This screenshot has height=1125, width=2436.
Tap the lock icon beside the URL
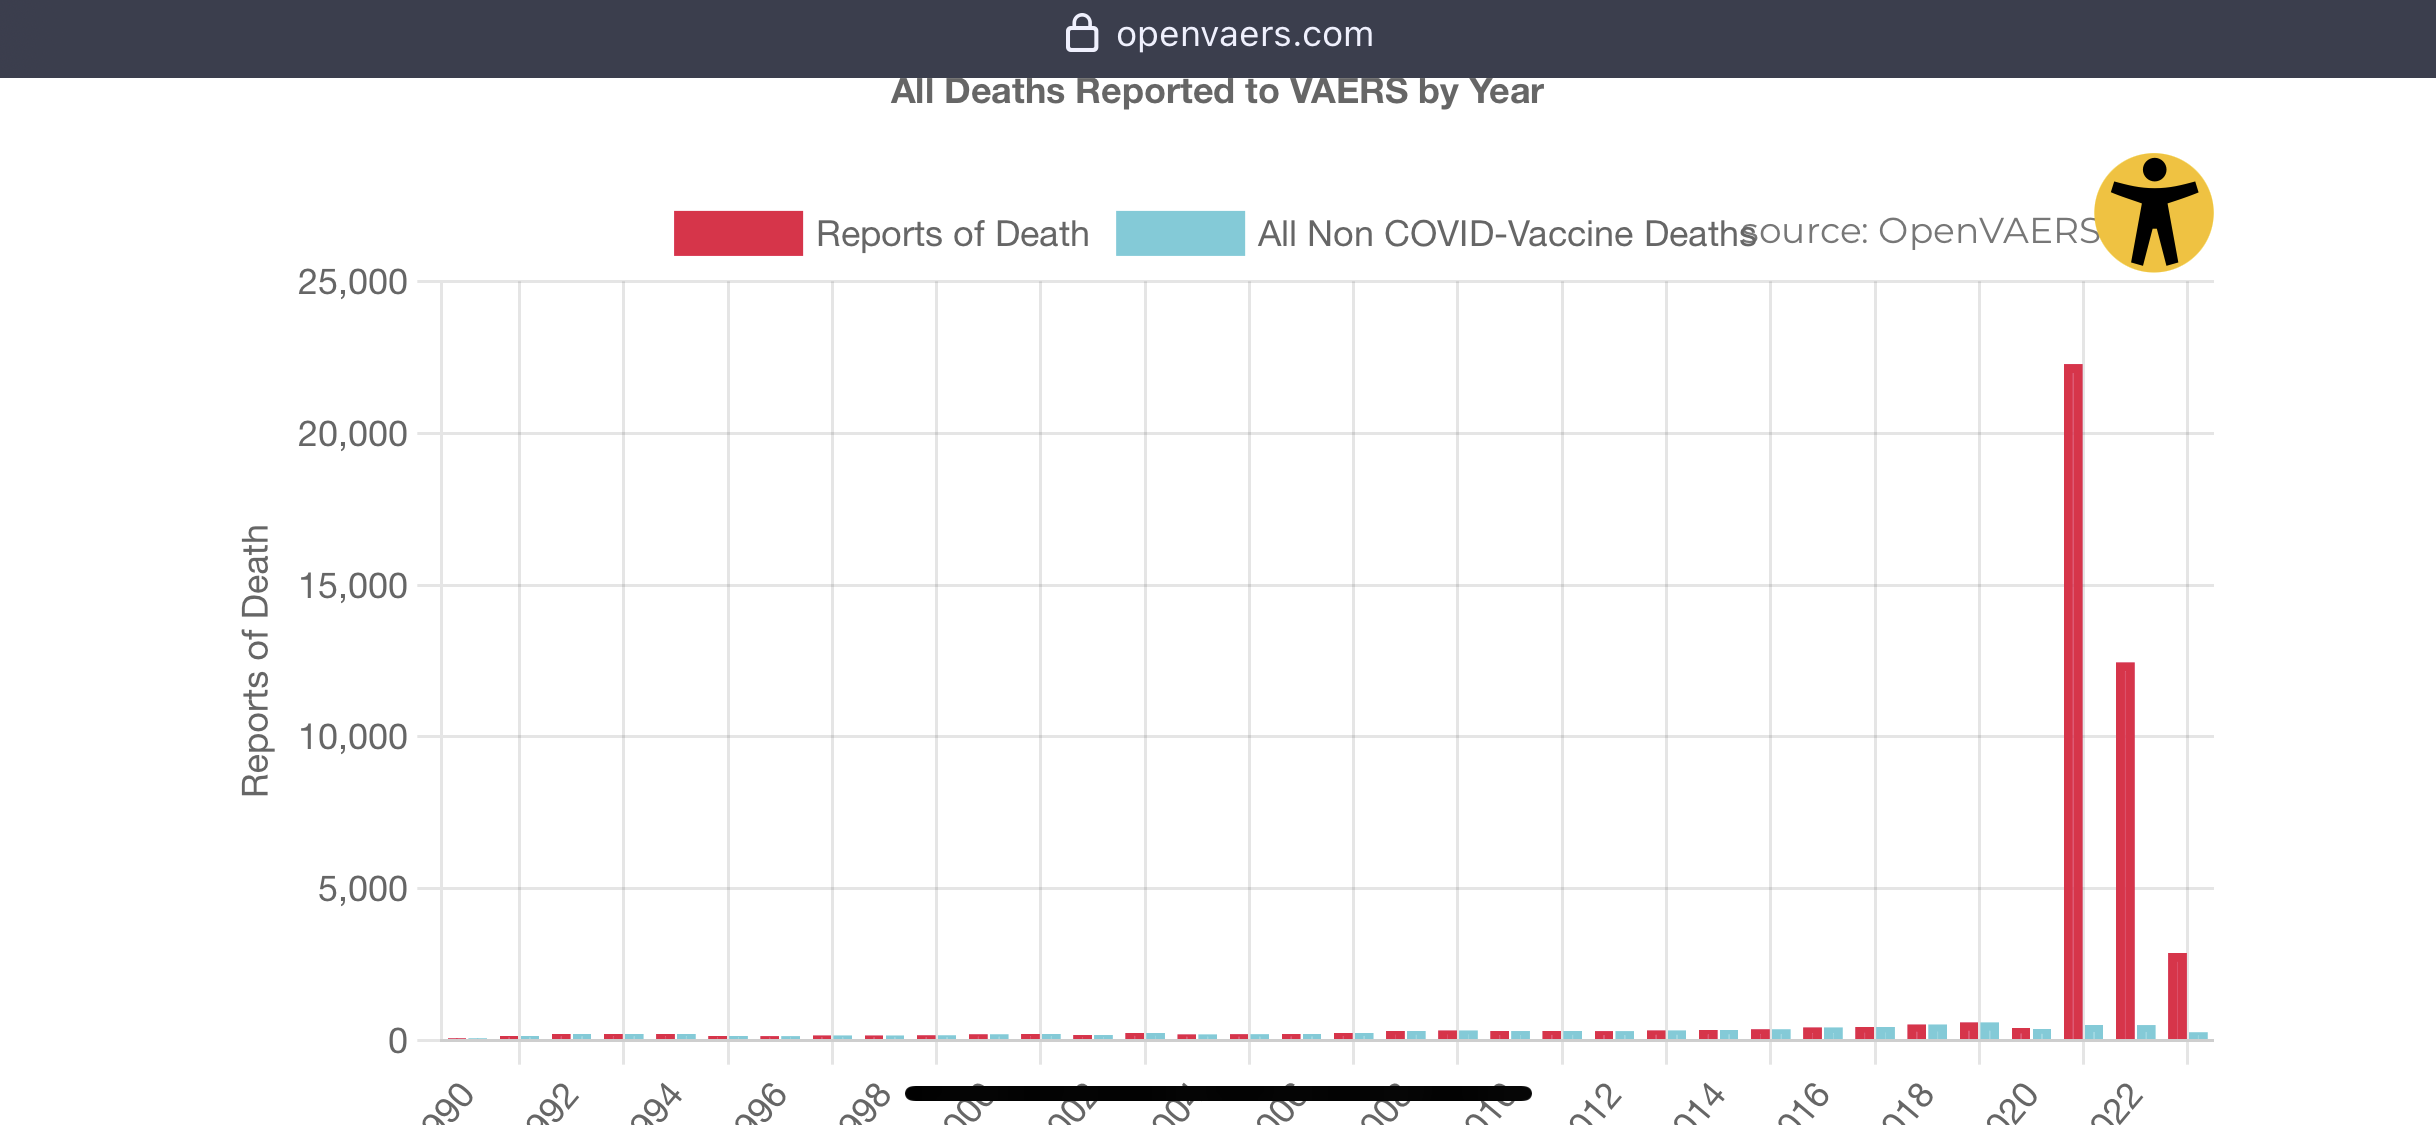pos(1081,34)
